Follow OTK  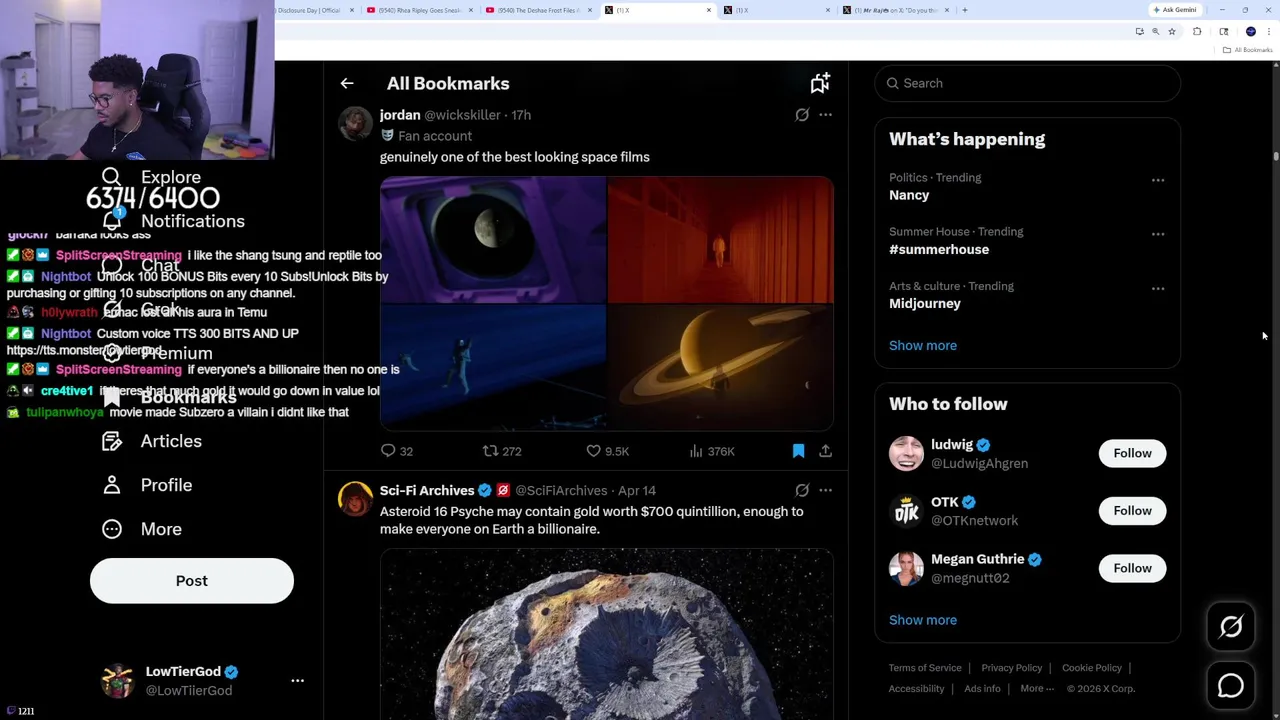point(1132,511)
